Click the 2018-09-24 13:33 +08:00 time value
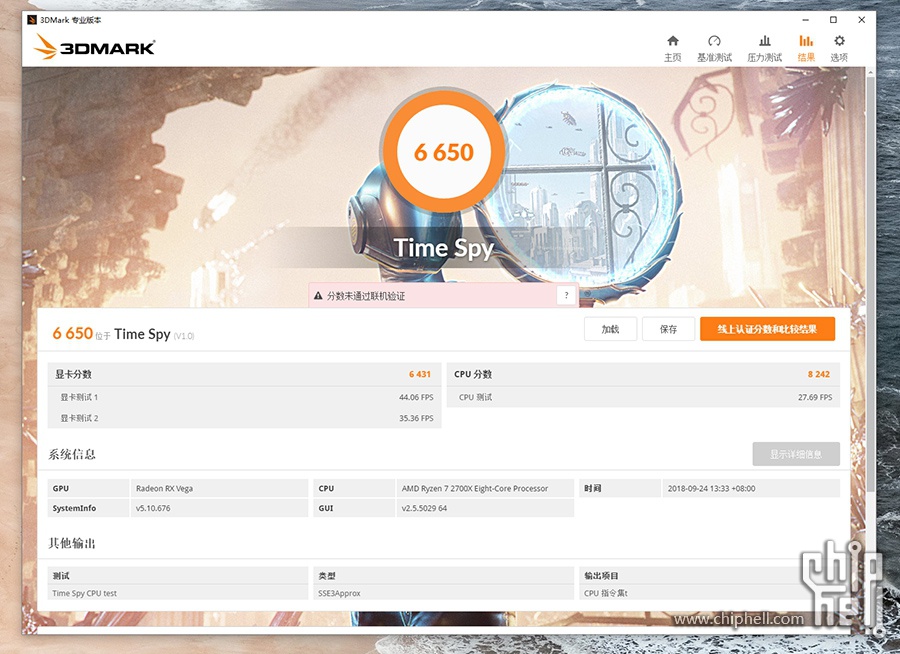 click(711, 489)
